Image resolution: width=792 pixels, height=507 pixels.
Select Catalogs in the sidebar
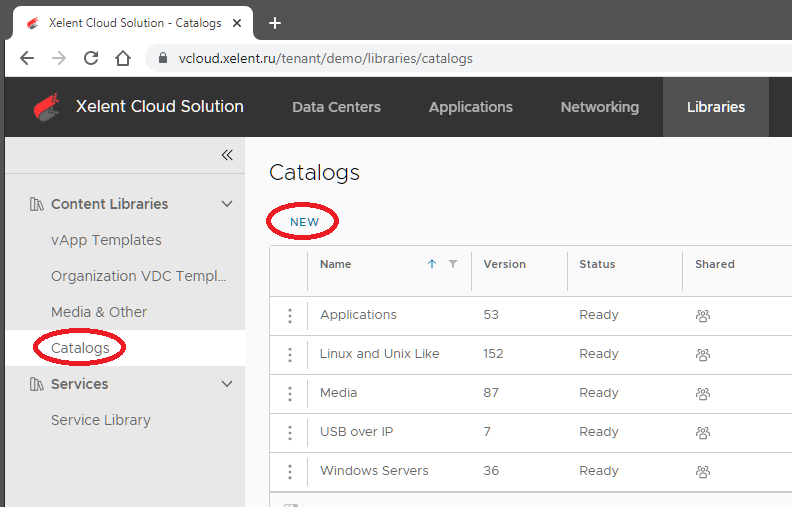coord(80,348)
